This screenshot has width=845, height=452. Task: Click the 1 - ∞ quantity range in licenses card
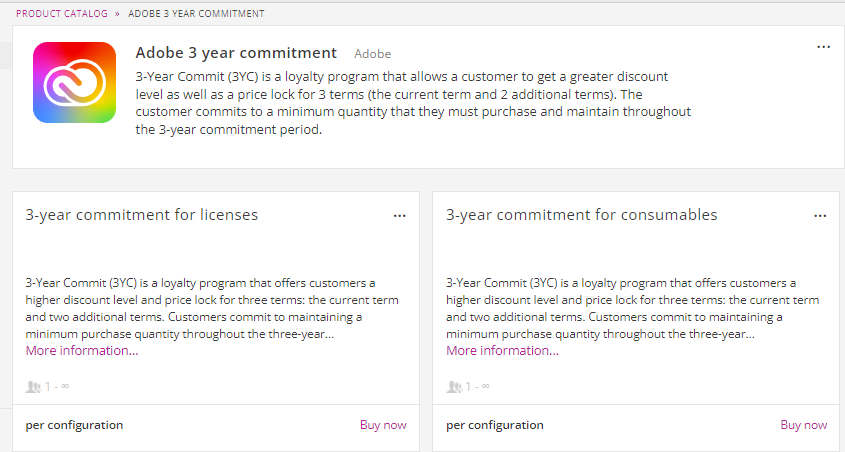point(57,386)
